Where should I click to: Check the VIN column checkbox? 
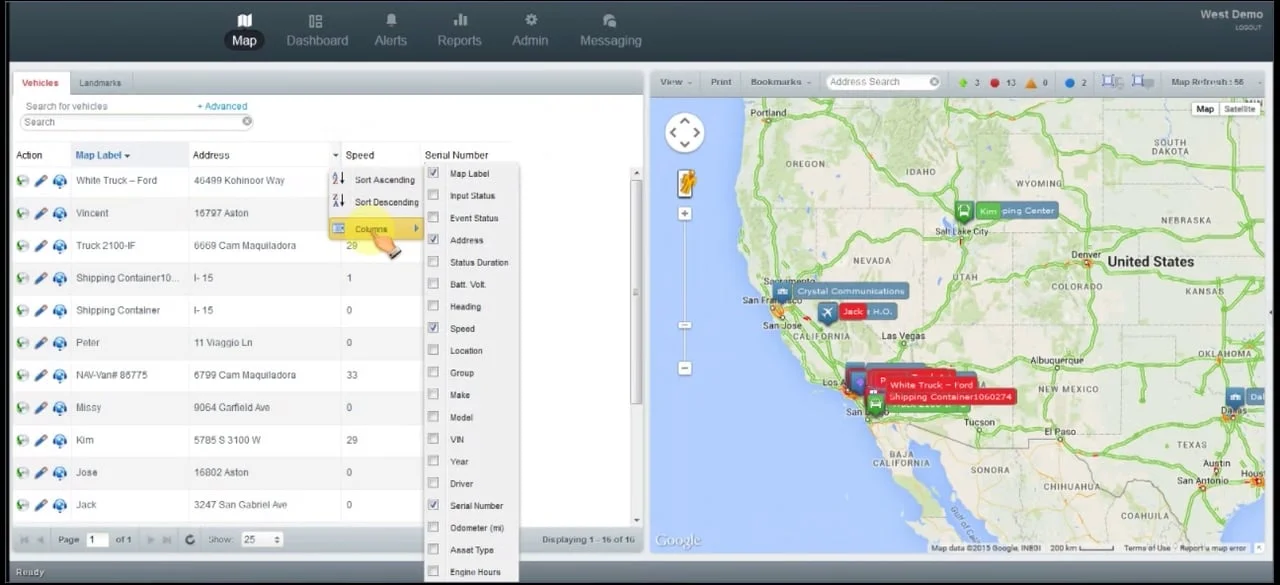click(433, 439)
